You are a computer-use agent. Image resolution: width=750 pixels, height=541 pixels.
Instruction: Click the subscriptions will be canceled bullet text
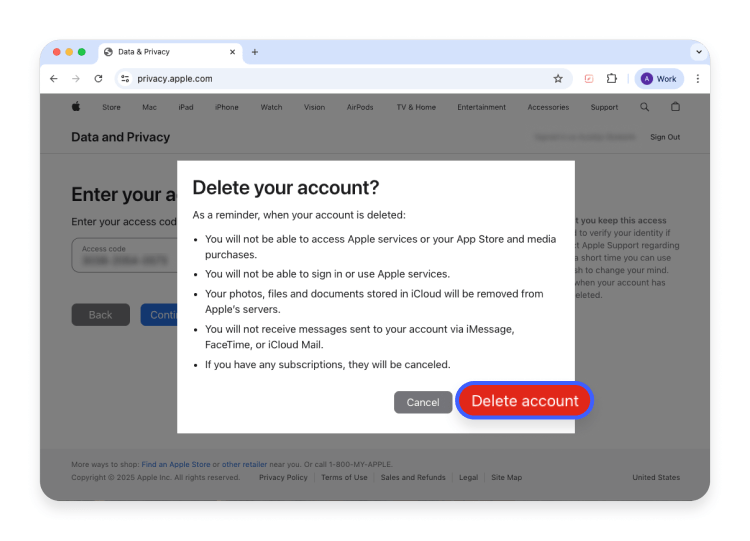[328, 364]
